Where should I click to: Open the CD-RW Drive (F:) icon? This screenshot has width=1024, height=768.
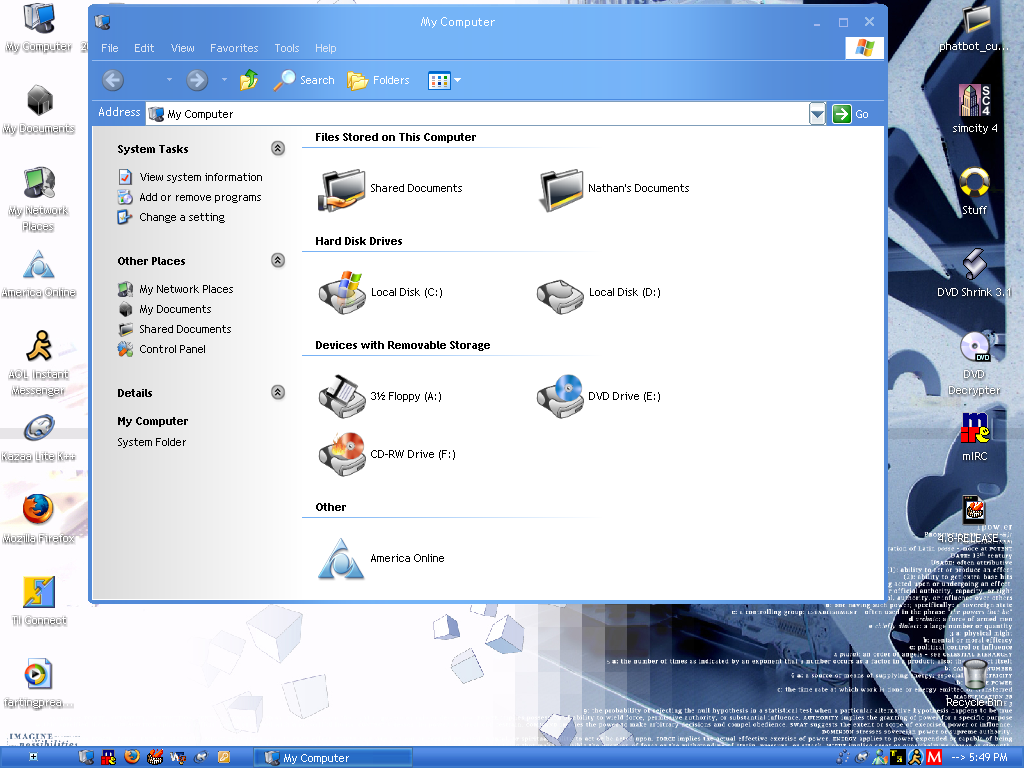click(x=342, y=454)
